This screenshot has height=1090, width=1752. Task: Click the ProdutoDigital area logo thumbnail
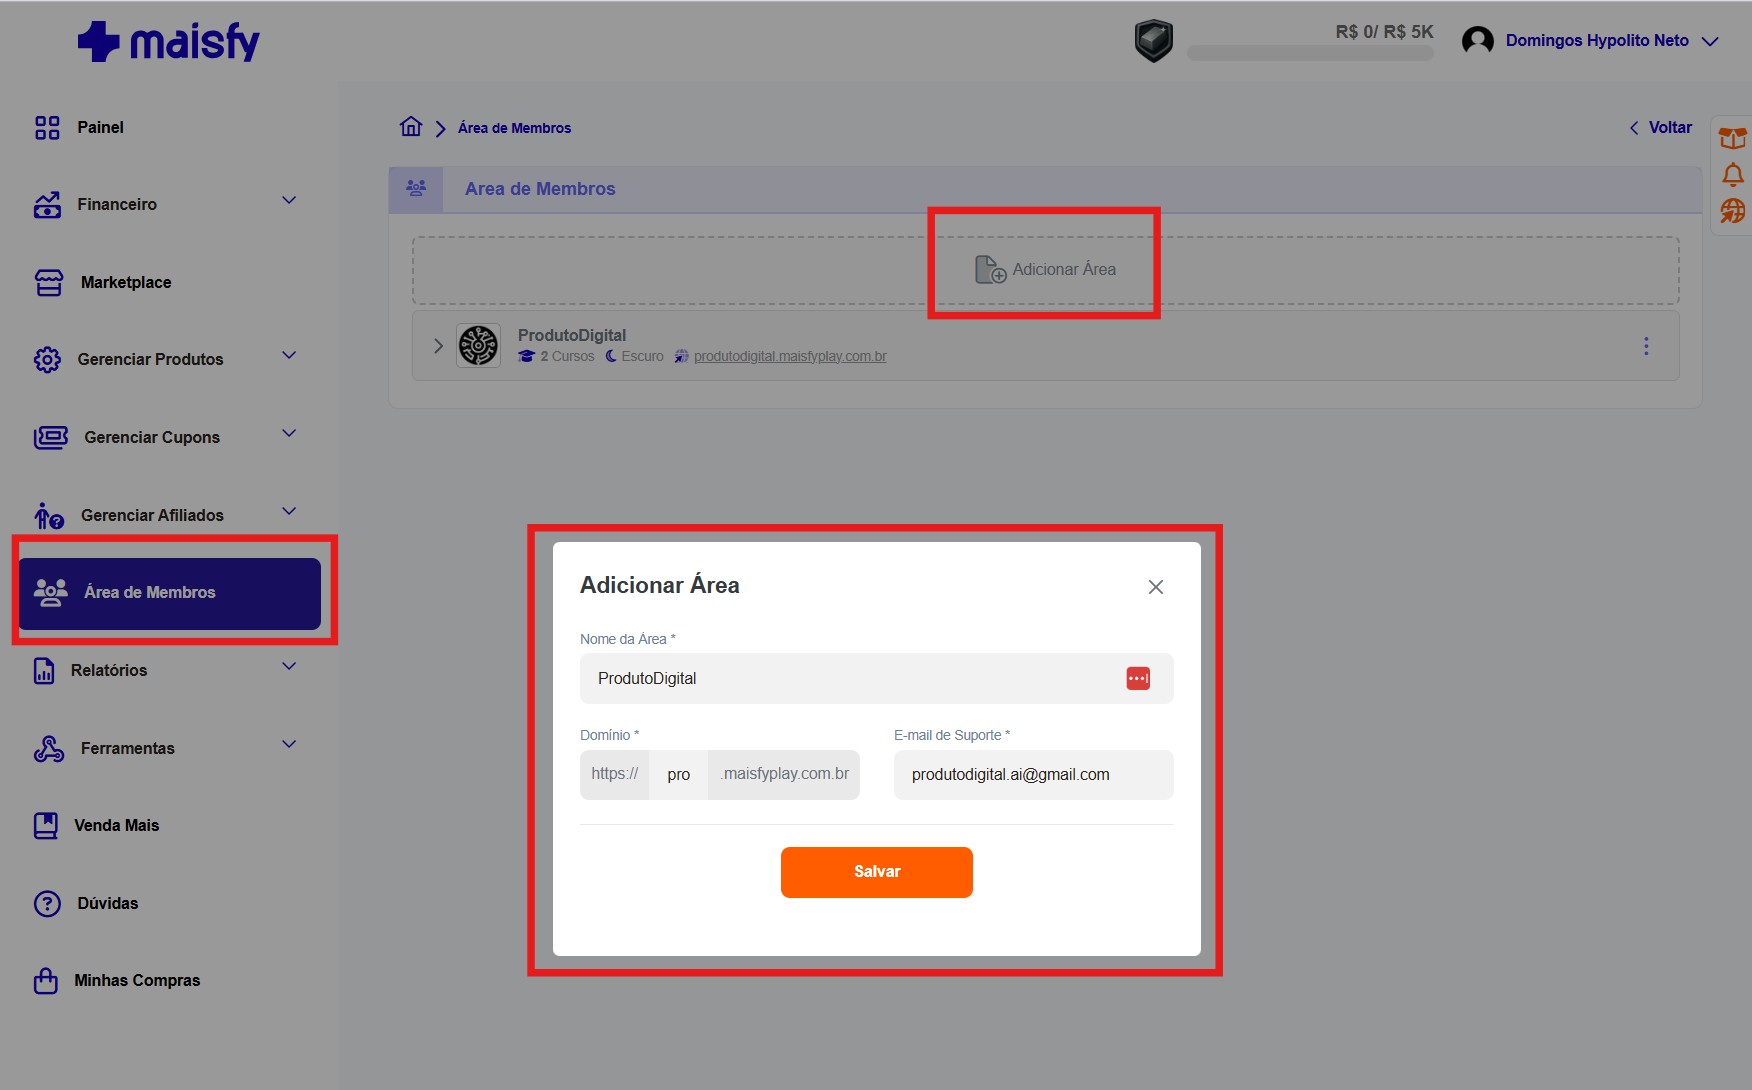click(x=478, y=346)
